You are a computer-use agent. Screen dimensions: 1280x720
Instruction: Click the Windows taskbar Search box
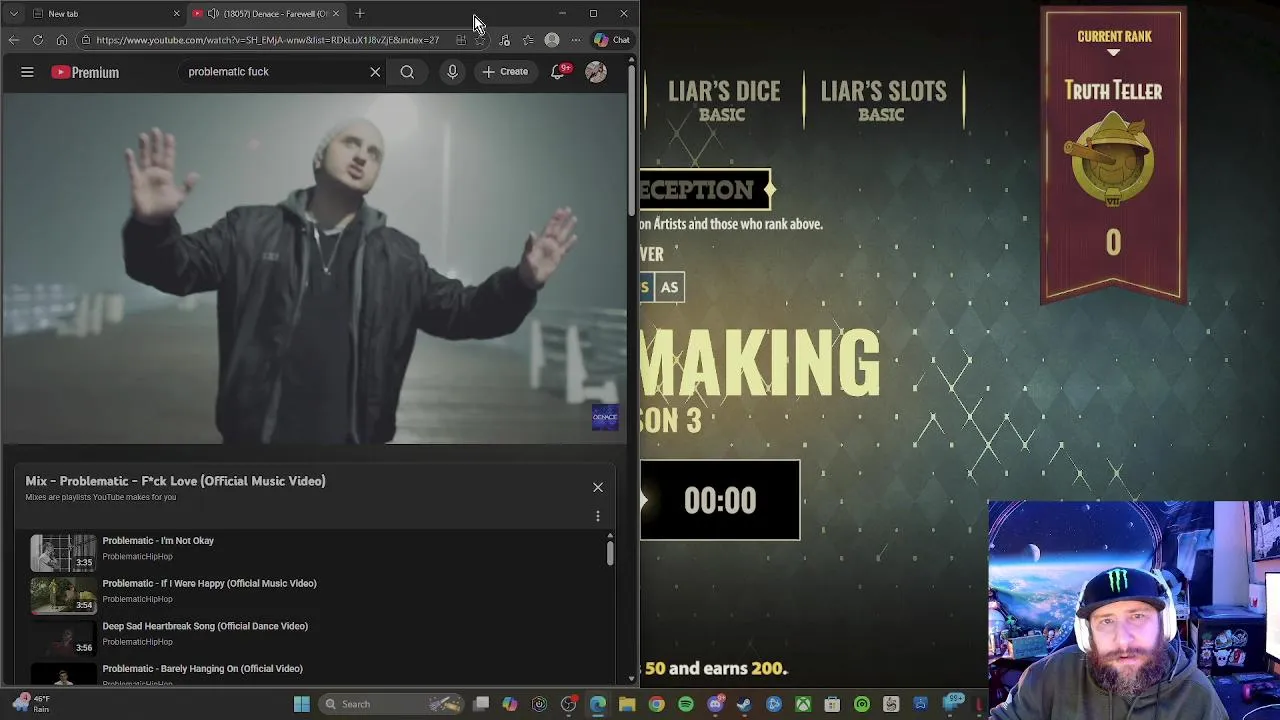click(391, 704)
